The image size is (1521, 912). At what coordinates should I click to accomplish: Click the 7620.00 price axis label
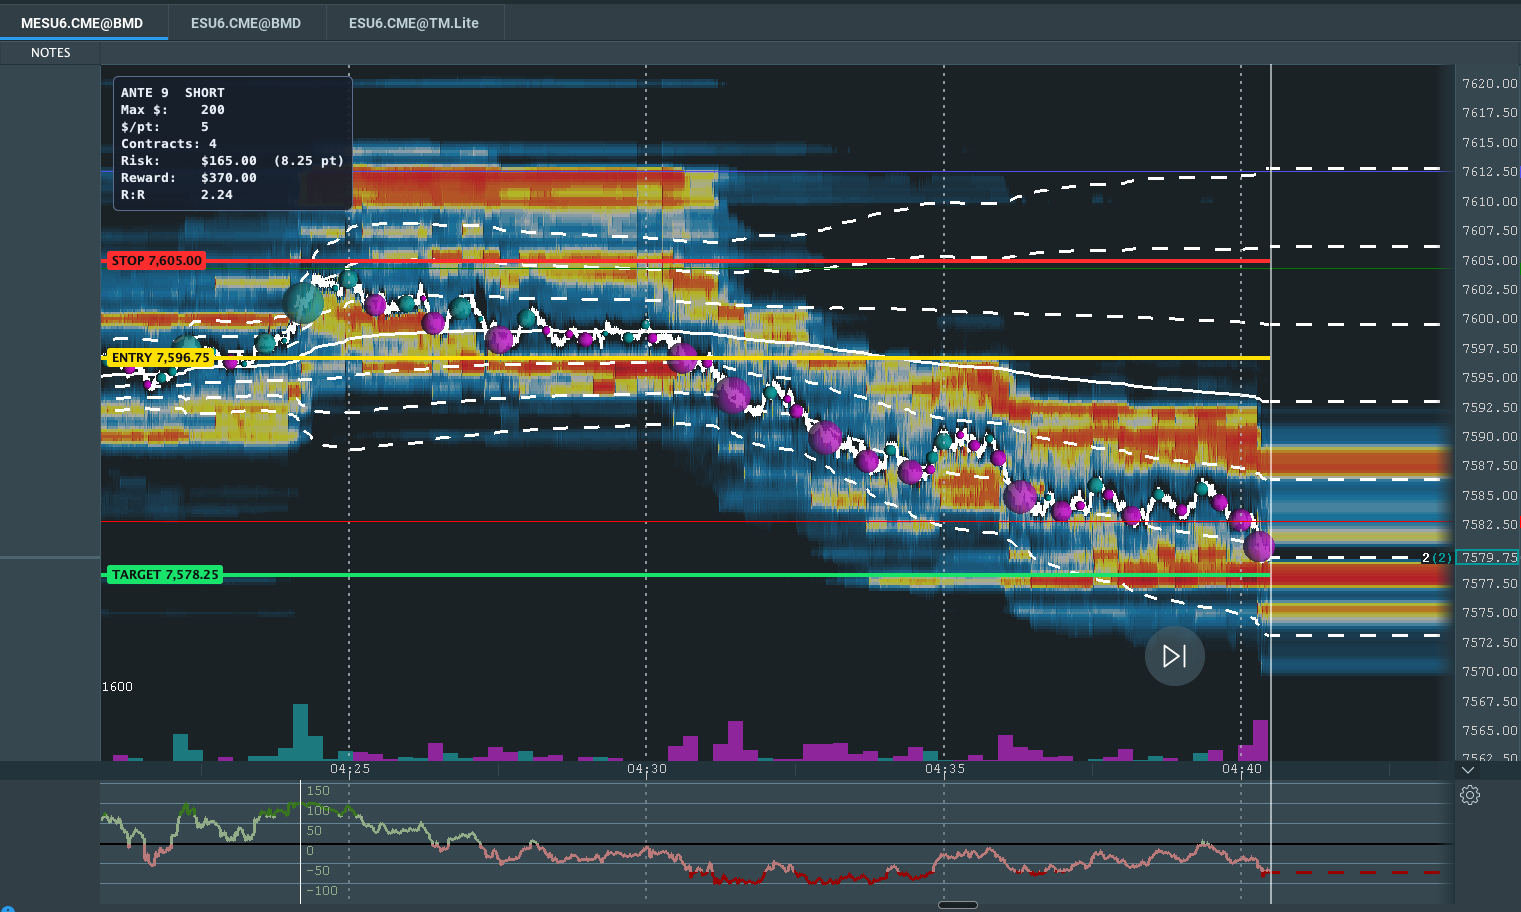(1490, 84)
